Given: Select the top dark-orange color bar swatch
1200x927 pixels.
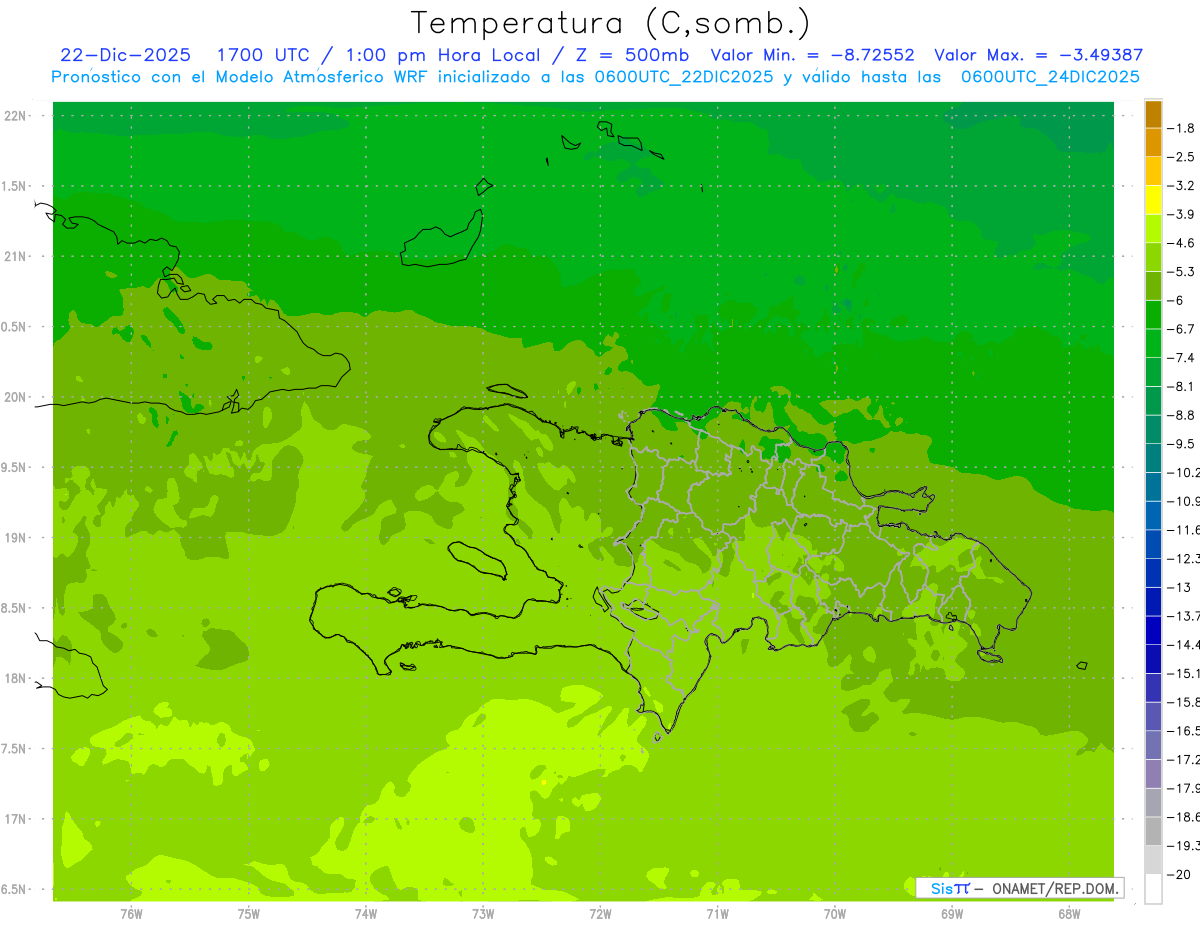Looking at the screenshot, I should click(1153, 114).
